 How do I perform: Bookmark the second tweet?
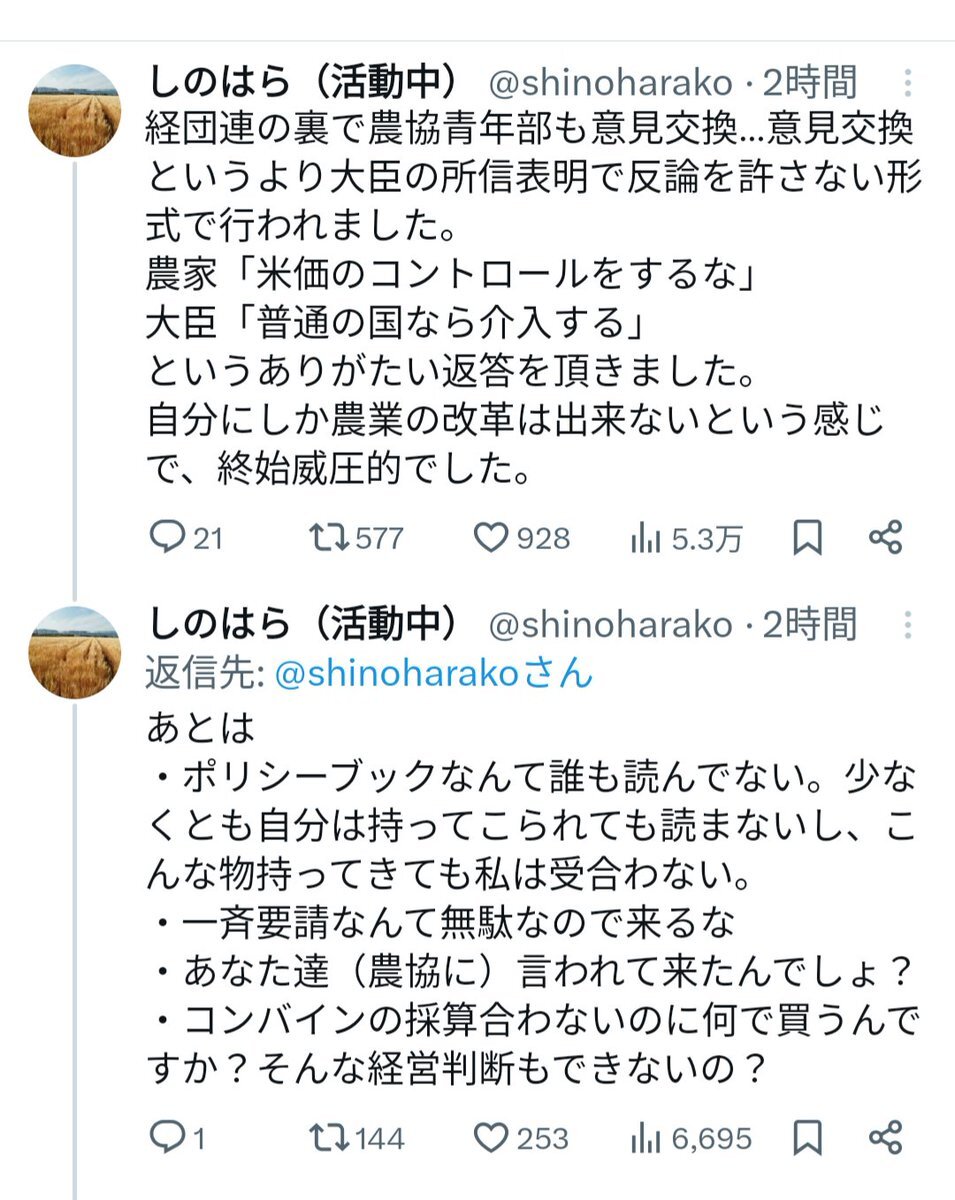coord(807,1138)
